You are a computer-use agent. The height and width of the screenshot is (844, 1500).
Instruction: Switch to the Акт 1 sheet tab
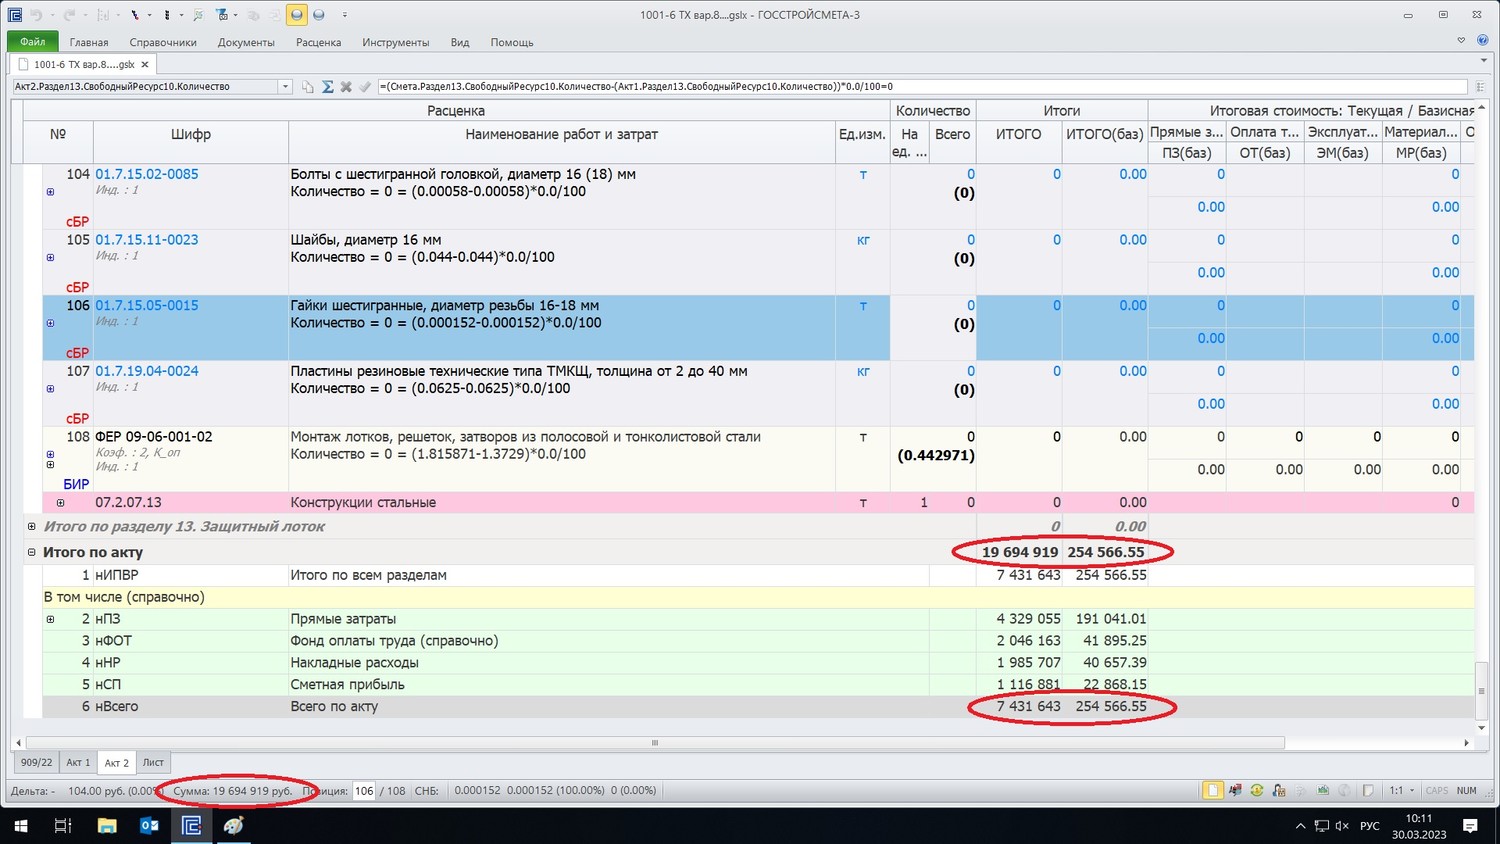(x=78, y=763)
